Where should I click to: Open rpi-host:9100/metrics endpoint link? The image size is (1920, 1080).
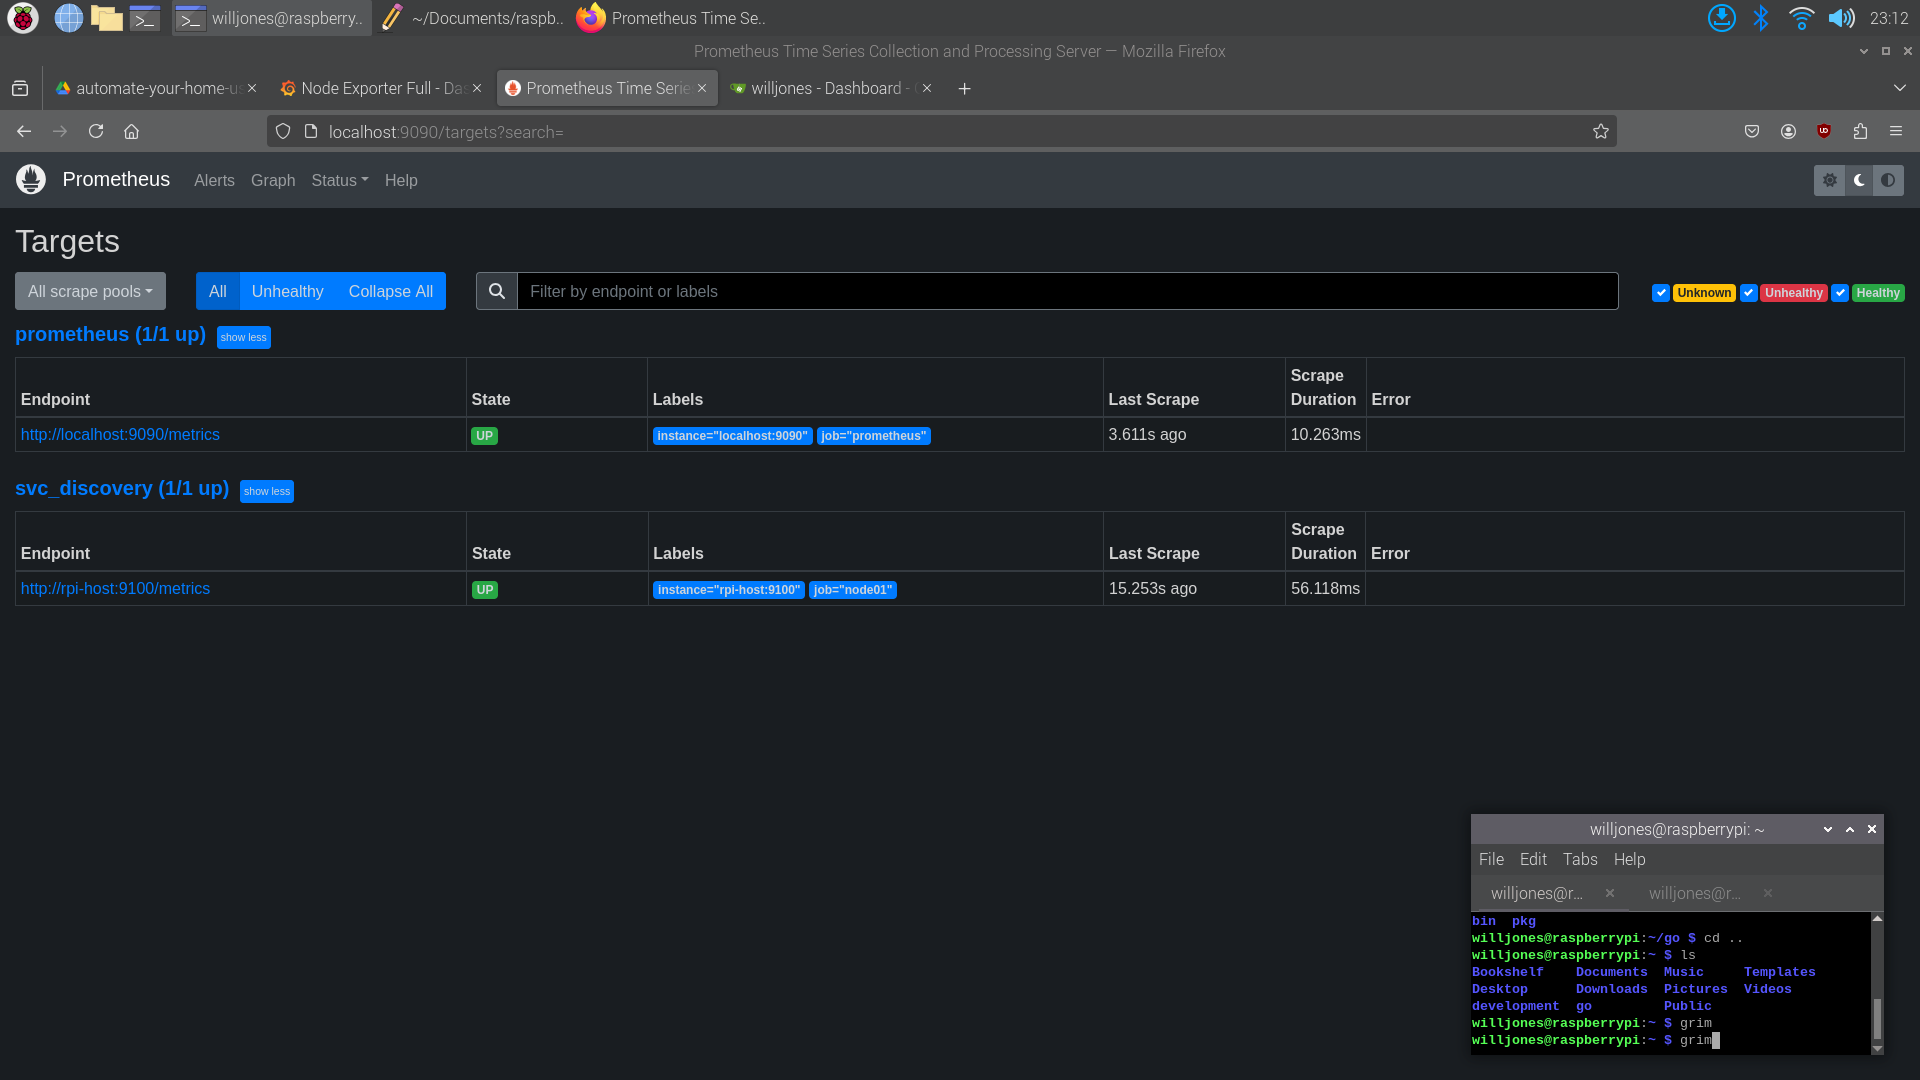(115, 588)
